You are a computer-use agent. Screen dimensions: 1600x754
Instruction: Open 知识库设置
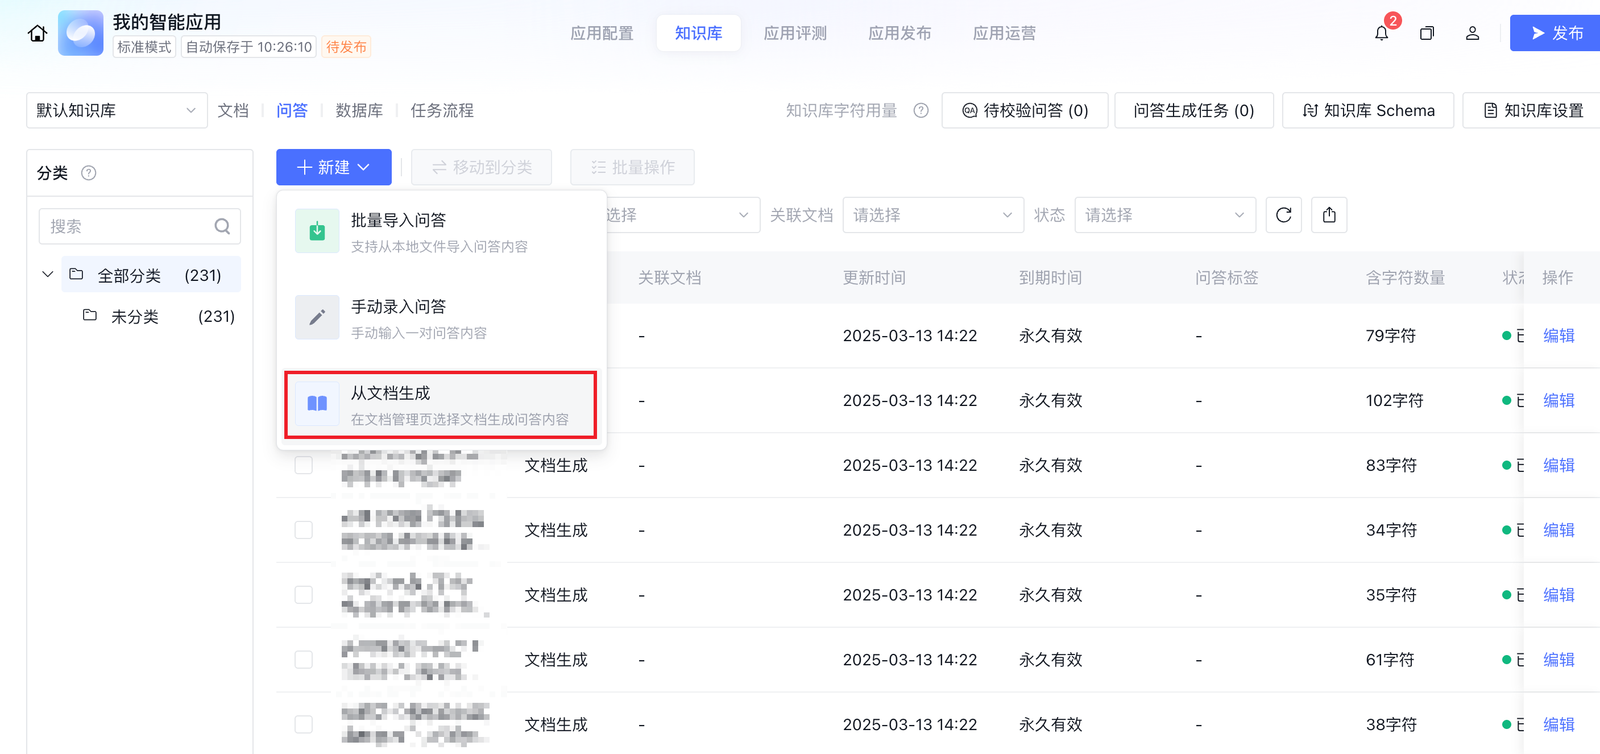(1533, 111)
